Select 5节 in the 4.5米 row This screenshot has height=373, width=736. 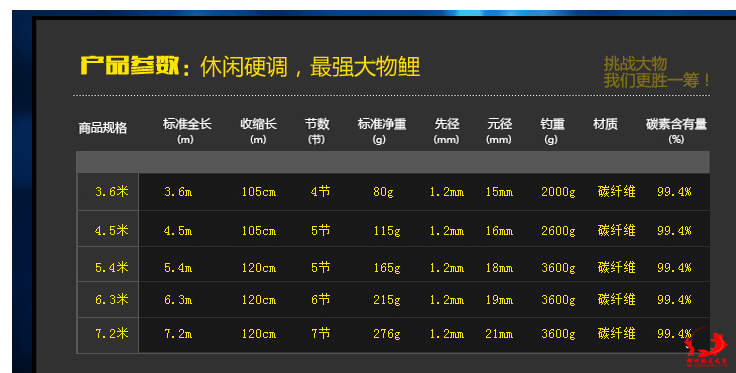(321, 230)
